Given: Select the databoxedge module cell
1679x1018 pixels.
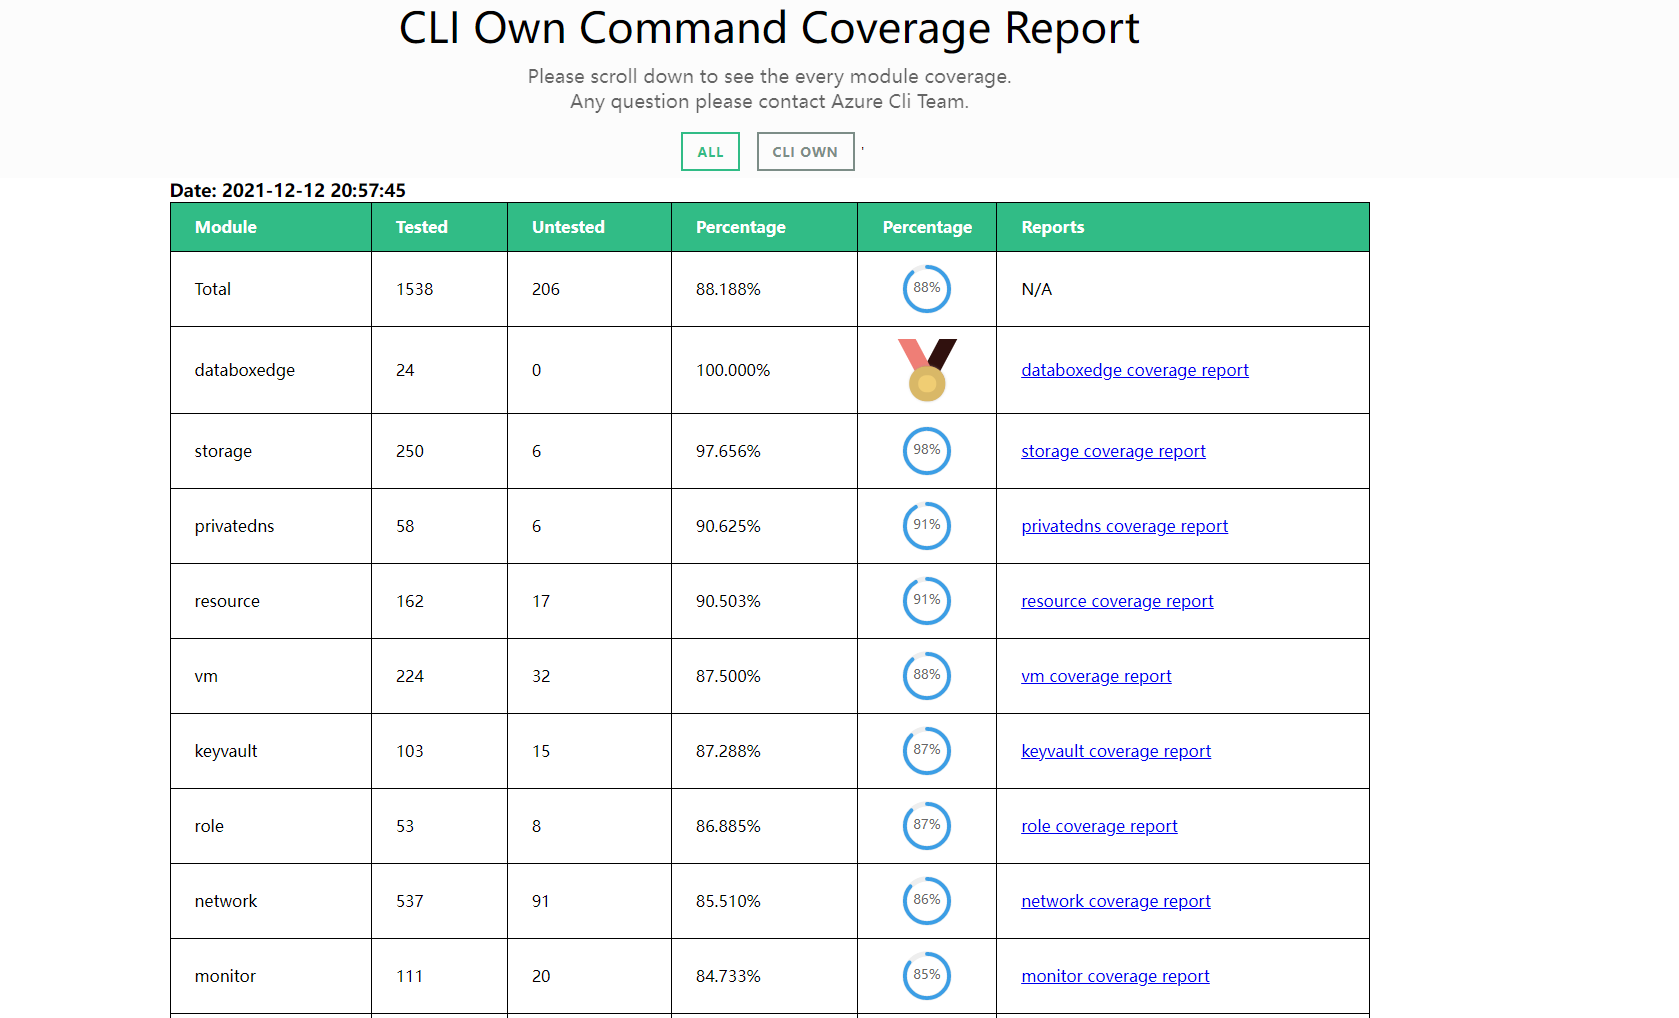Looking at the screenshot, I should pos(271,370).
